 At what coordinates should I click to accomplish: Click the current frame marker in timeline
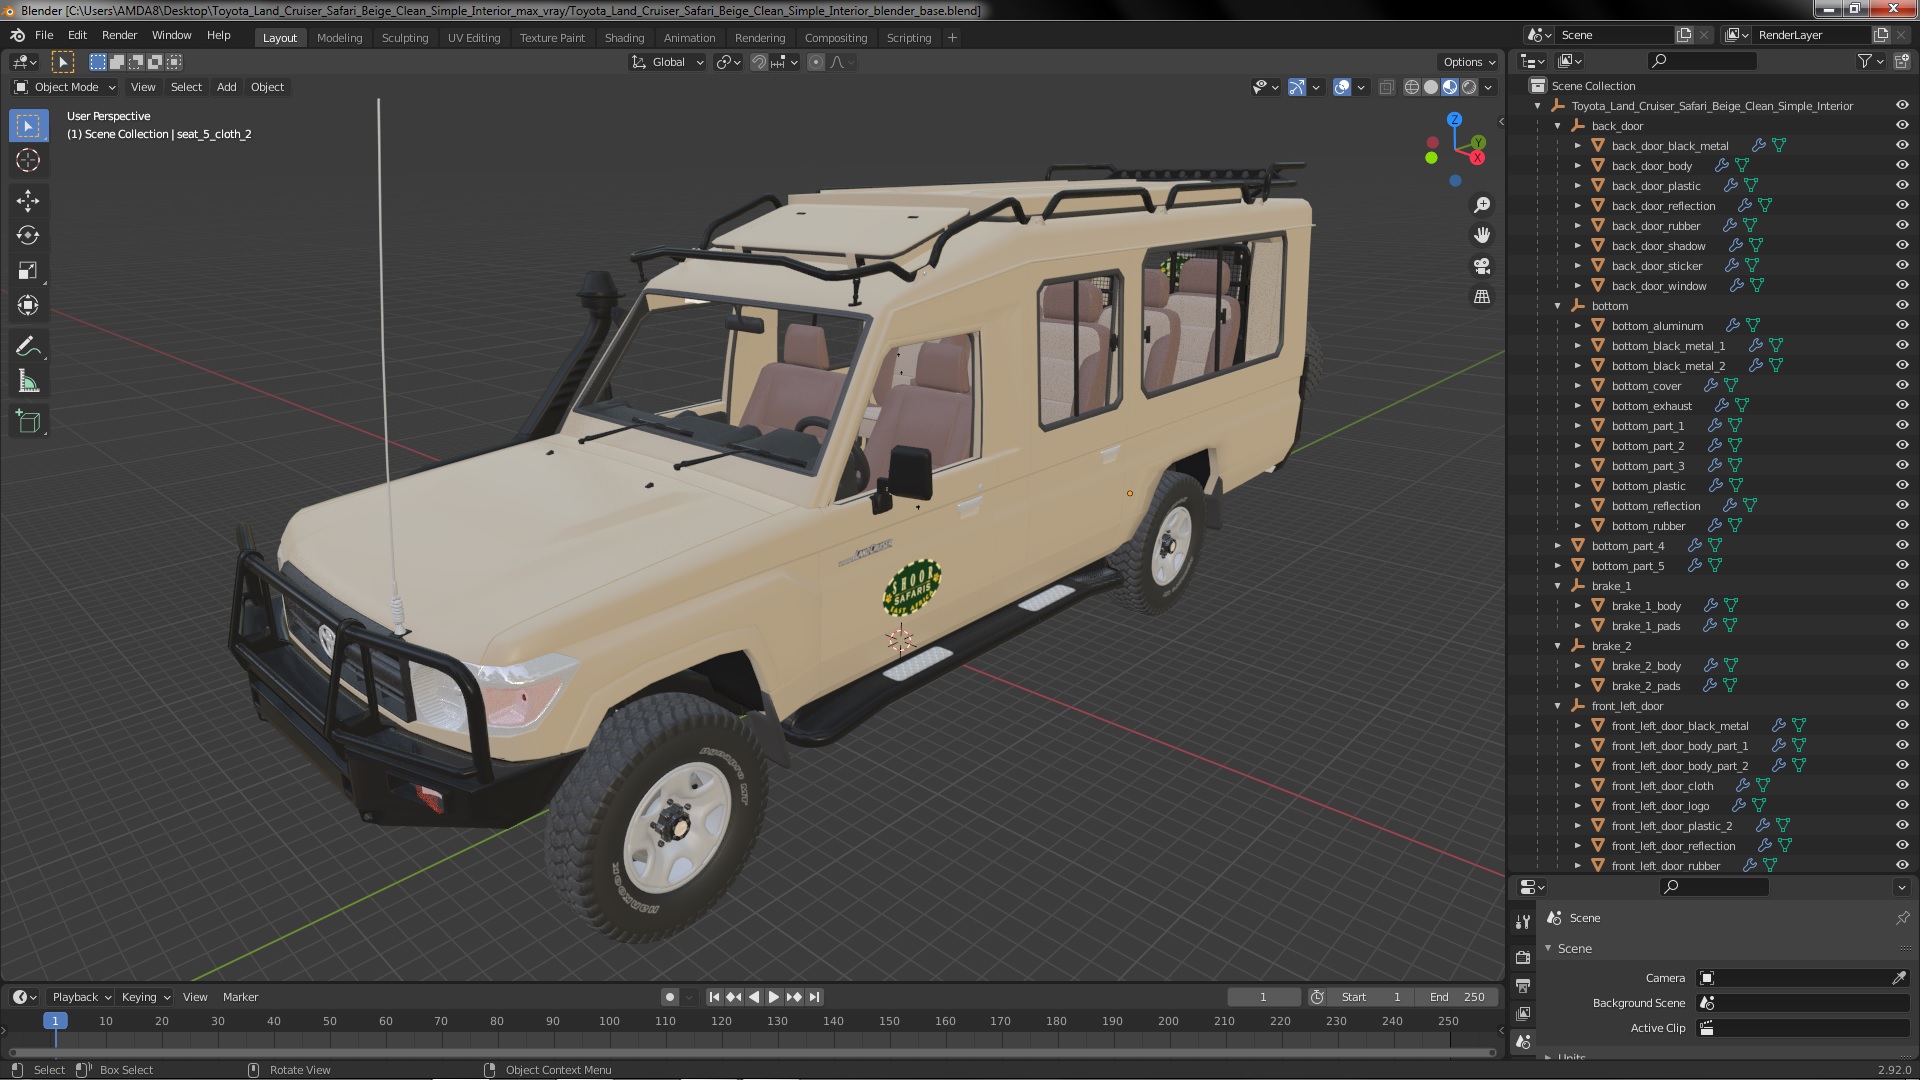[55, 1021]
